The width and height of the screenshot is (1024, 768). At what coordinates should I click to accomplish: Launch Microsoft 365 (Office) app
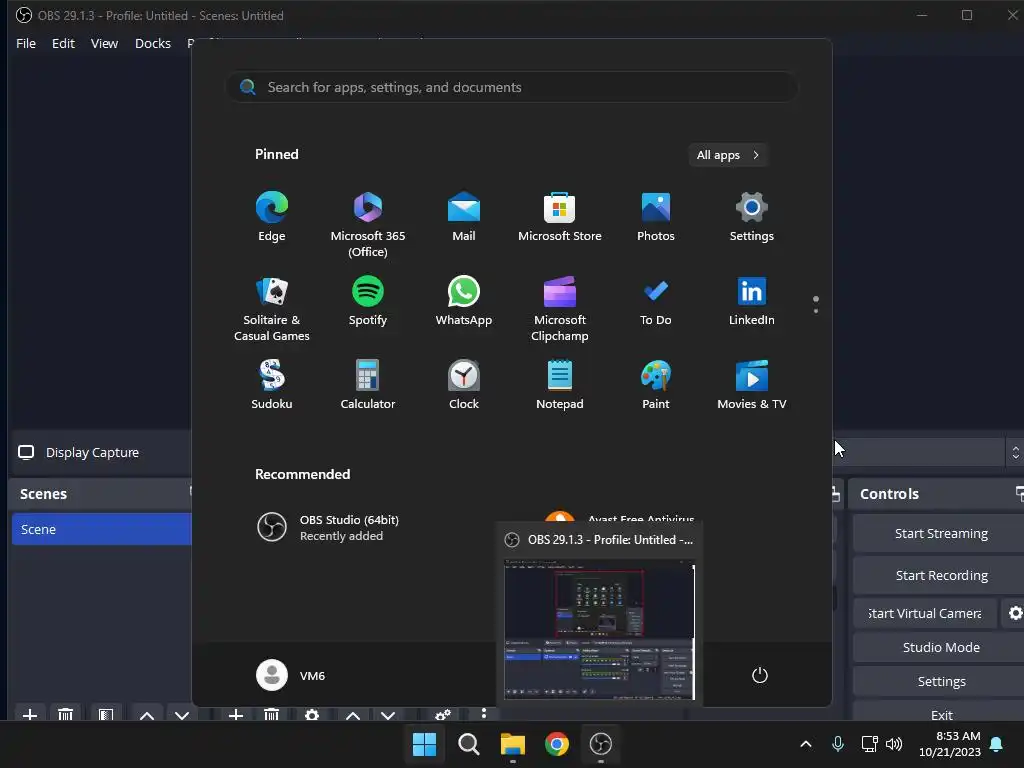368,225
